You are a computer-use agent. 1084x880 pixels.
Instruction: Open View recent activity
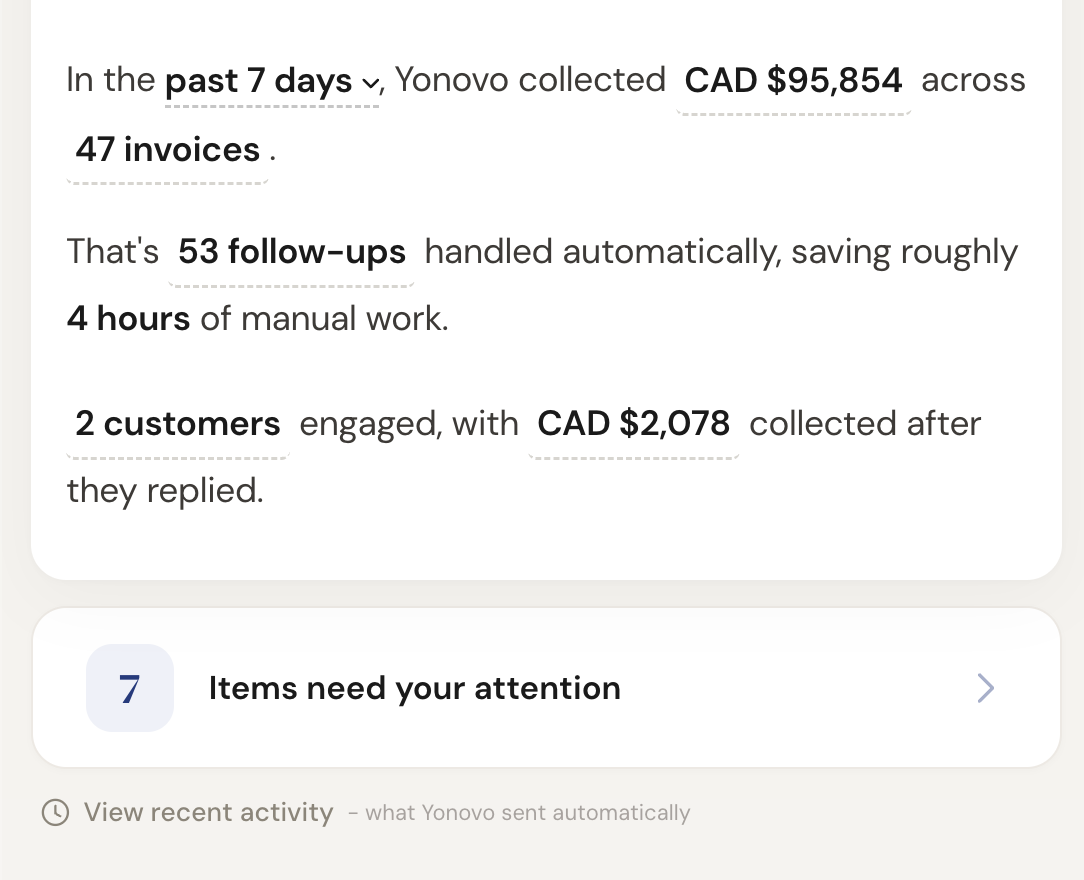[x=208, y=812]
